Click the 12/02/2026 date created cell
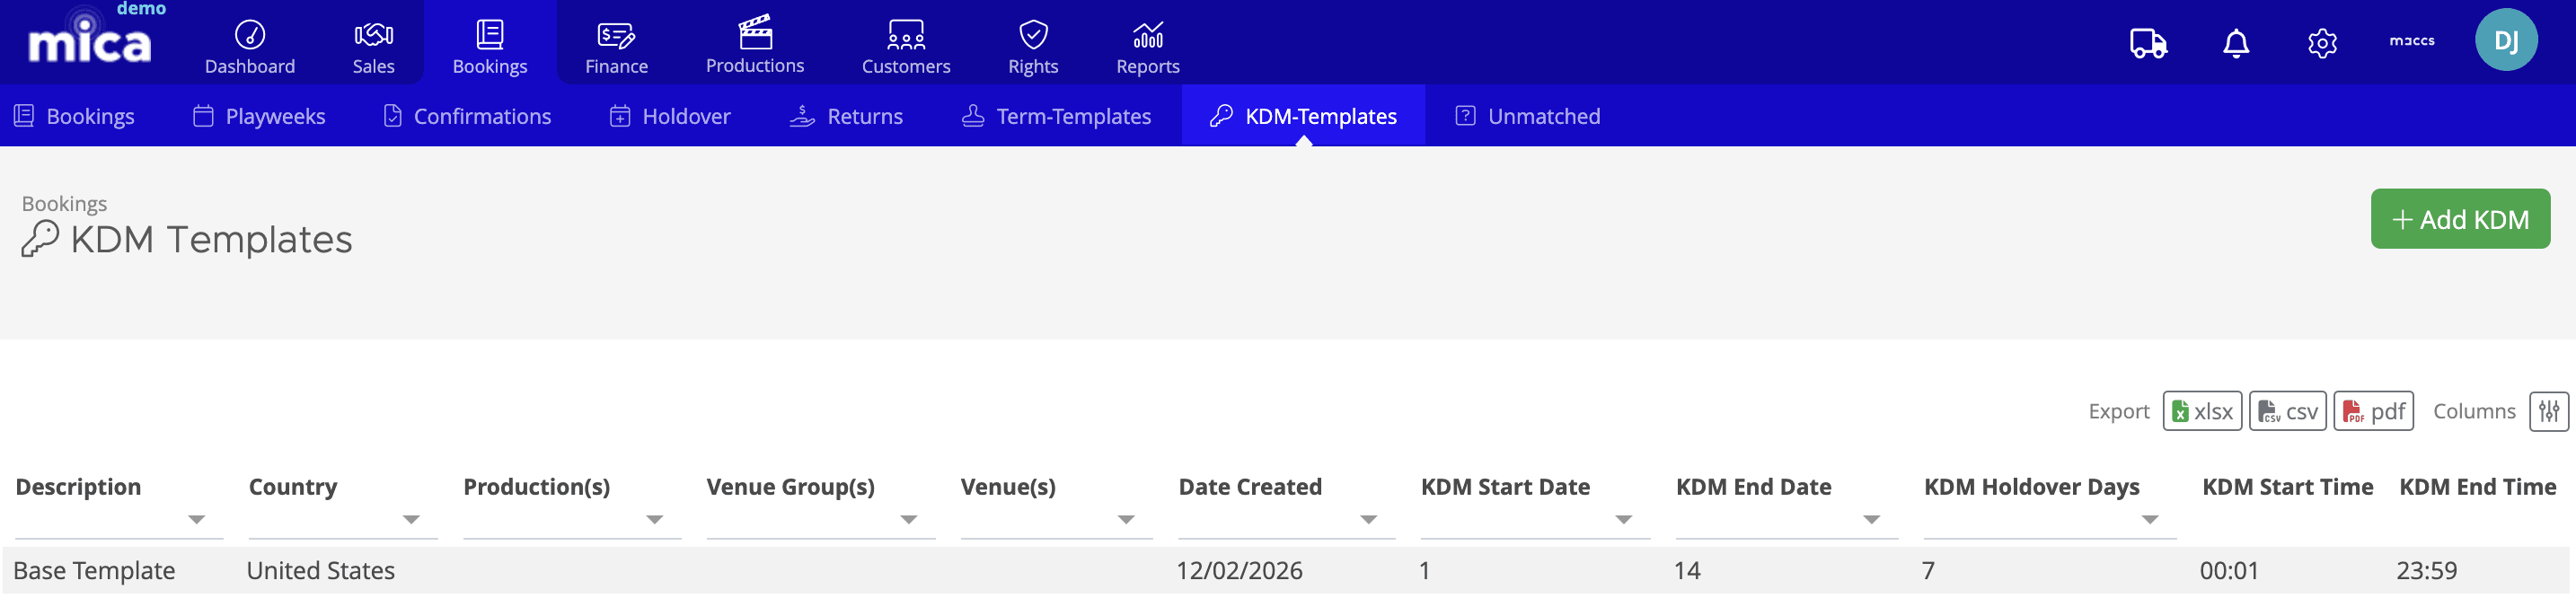Viewport: 2576px width, 607px height. tap(1239, 570)
